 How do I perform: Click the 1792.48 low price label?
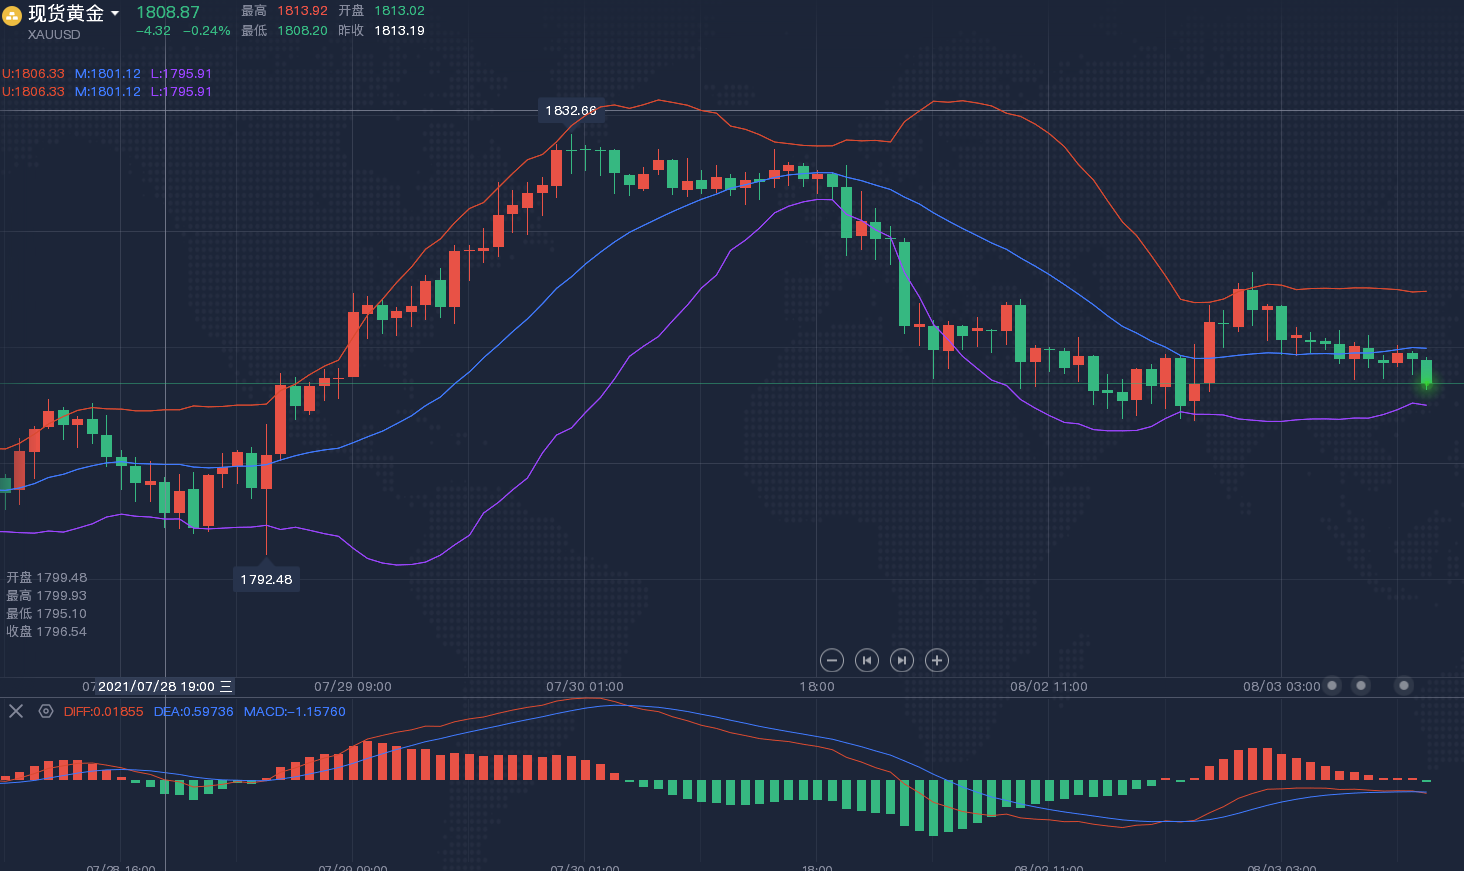tap(266, 579)
